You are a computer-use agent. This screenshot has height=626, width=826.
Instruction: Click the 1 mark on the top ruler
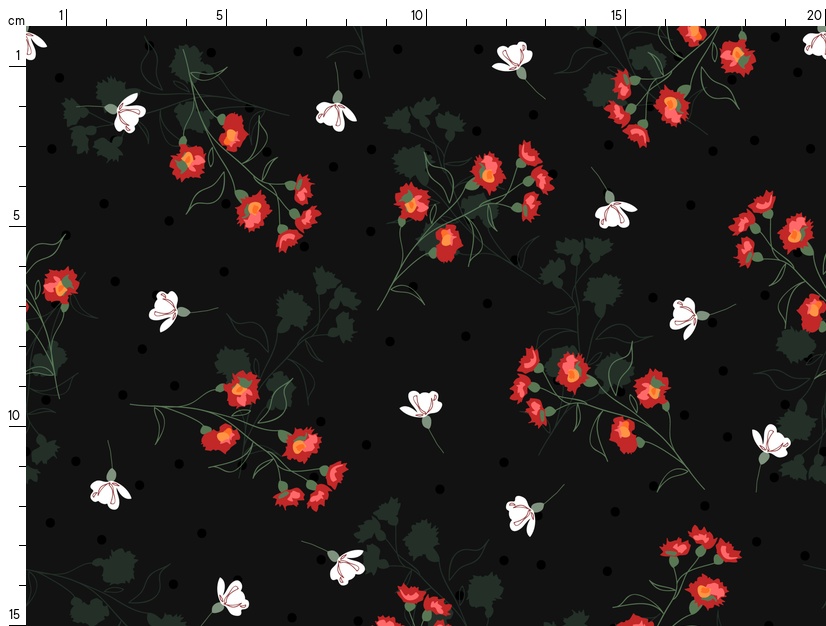pos(62,15)
